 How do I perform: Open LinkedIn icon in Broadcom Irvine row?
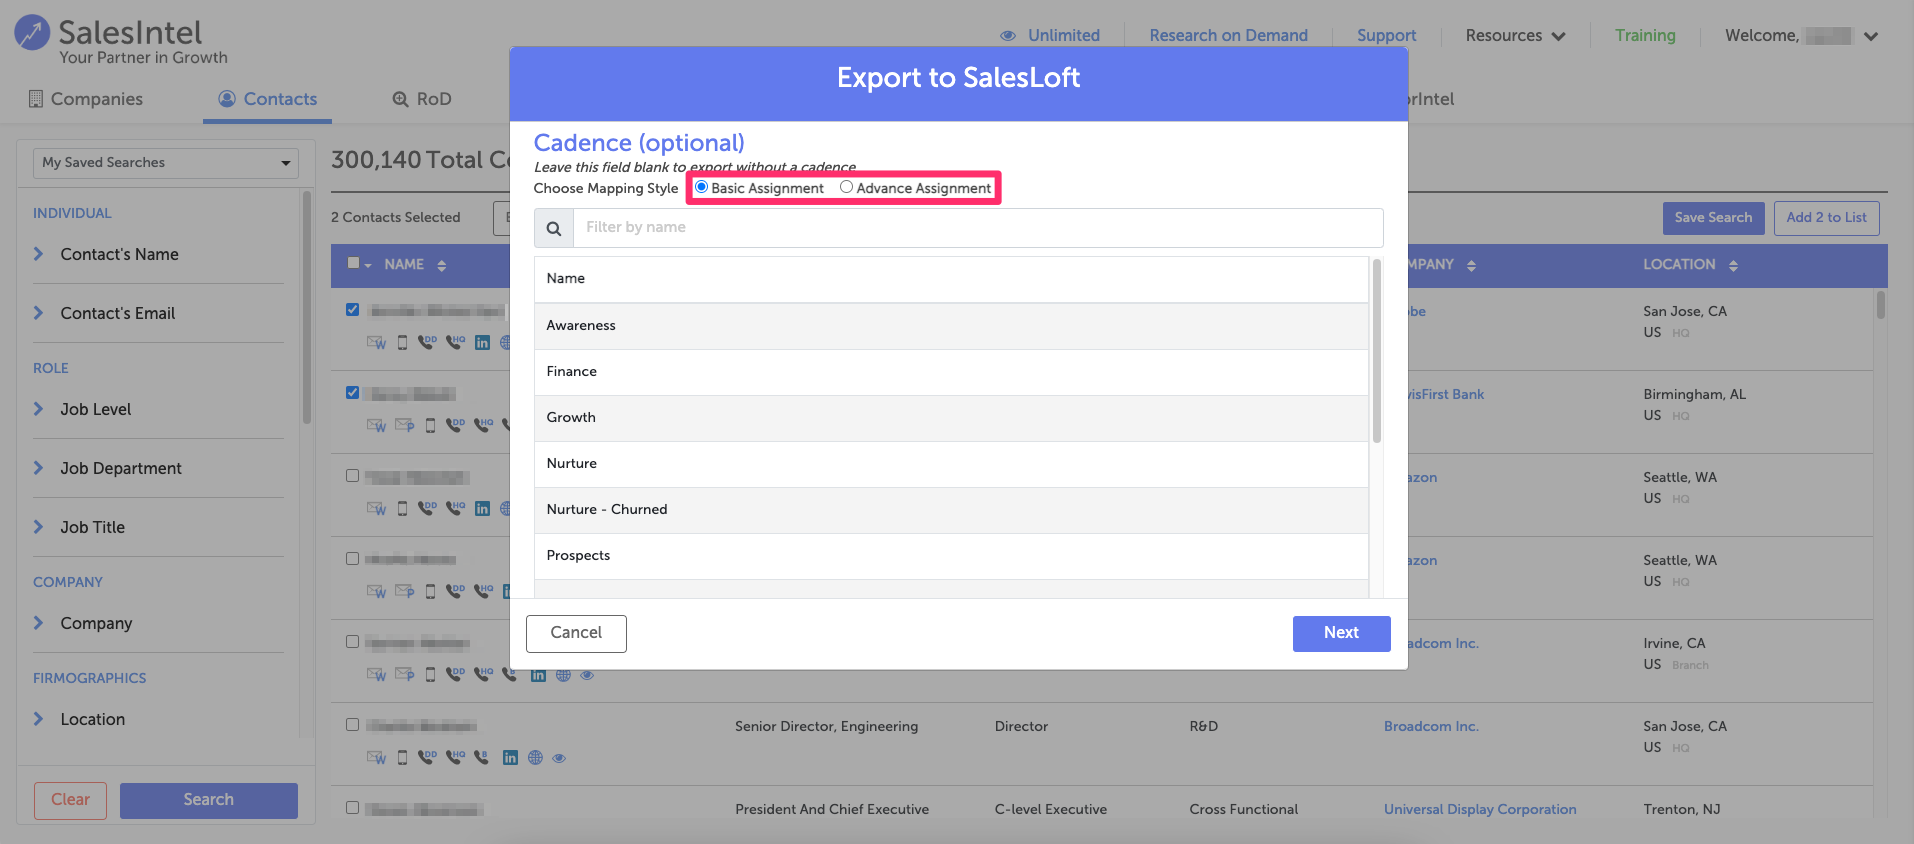(x=538, y=675)
